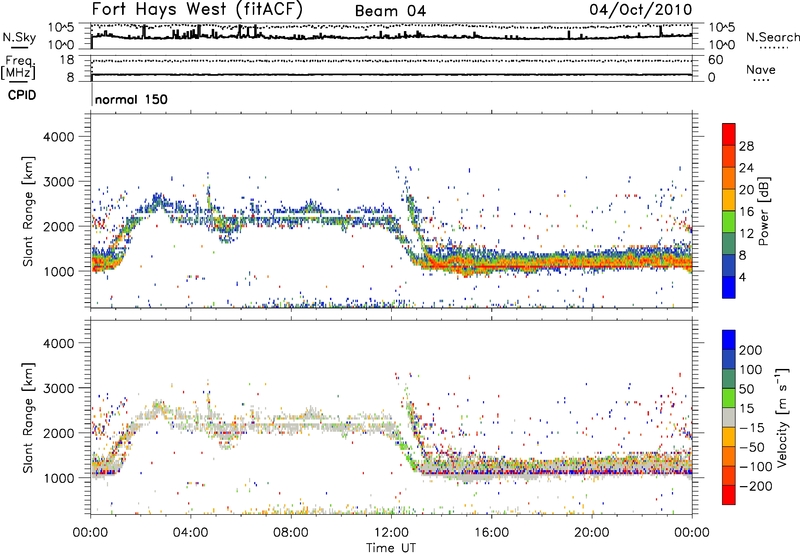This screenshot has height=554, width=800.
Task: Select "Slant Range [km]" label of power panel
Action: (x=28, y=211)
